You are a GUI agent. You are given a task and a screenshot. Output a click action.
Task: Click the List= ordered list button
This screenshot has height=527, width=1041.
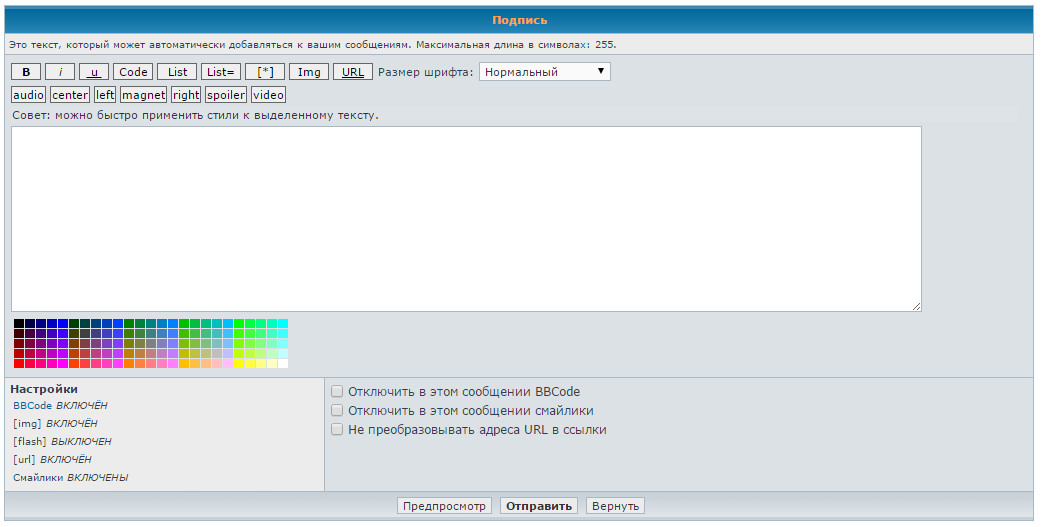click(220, 72)
